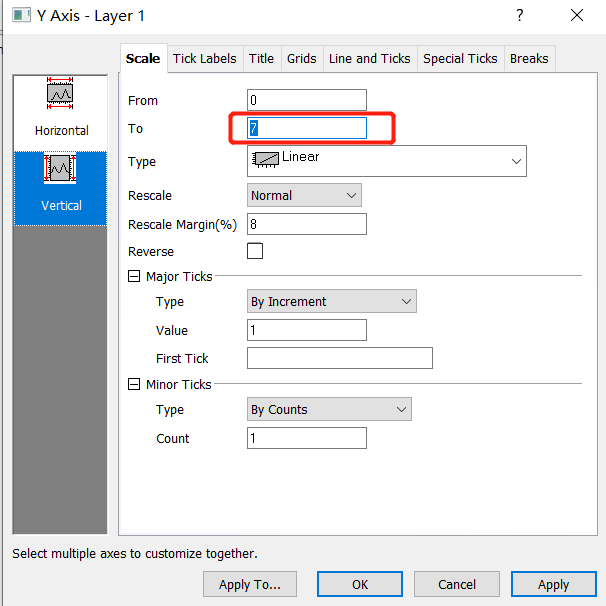Click the Major Ticks Value field

307,330
